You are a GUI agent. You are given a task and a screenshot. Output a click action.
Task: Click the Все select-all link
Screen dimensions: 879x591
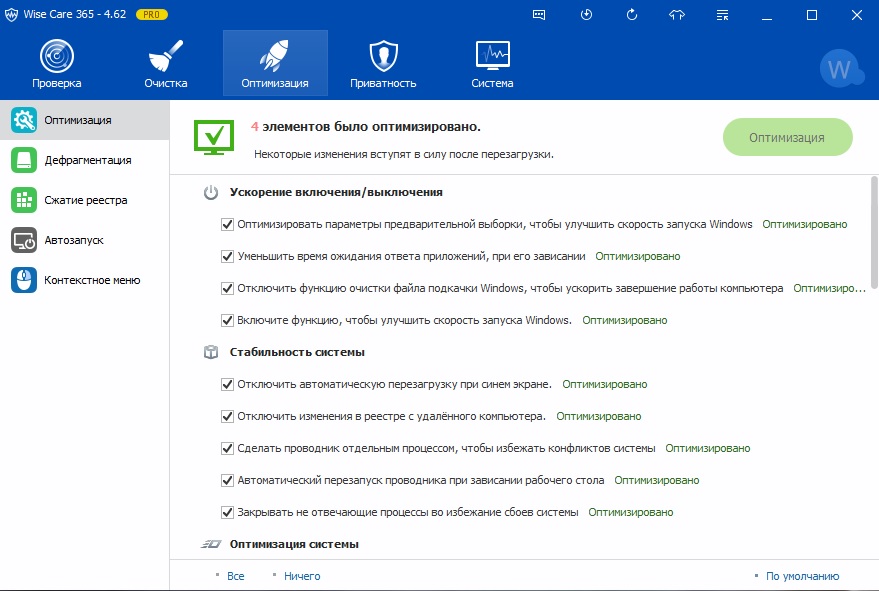235,576
